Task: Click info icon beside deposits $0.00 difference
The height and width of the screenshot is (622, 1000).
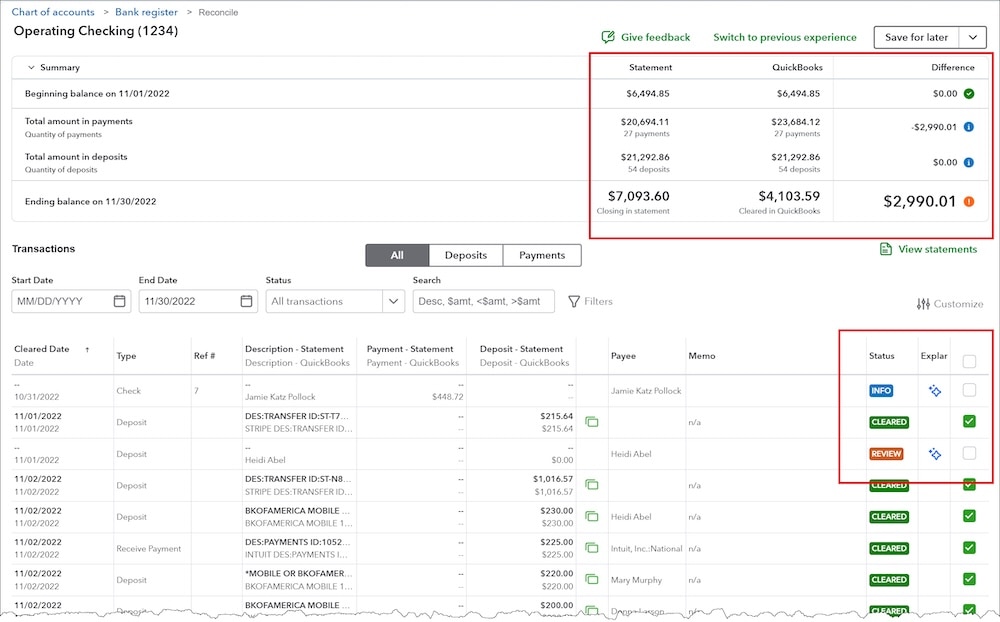Action: pos(969,162)
